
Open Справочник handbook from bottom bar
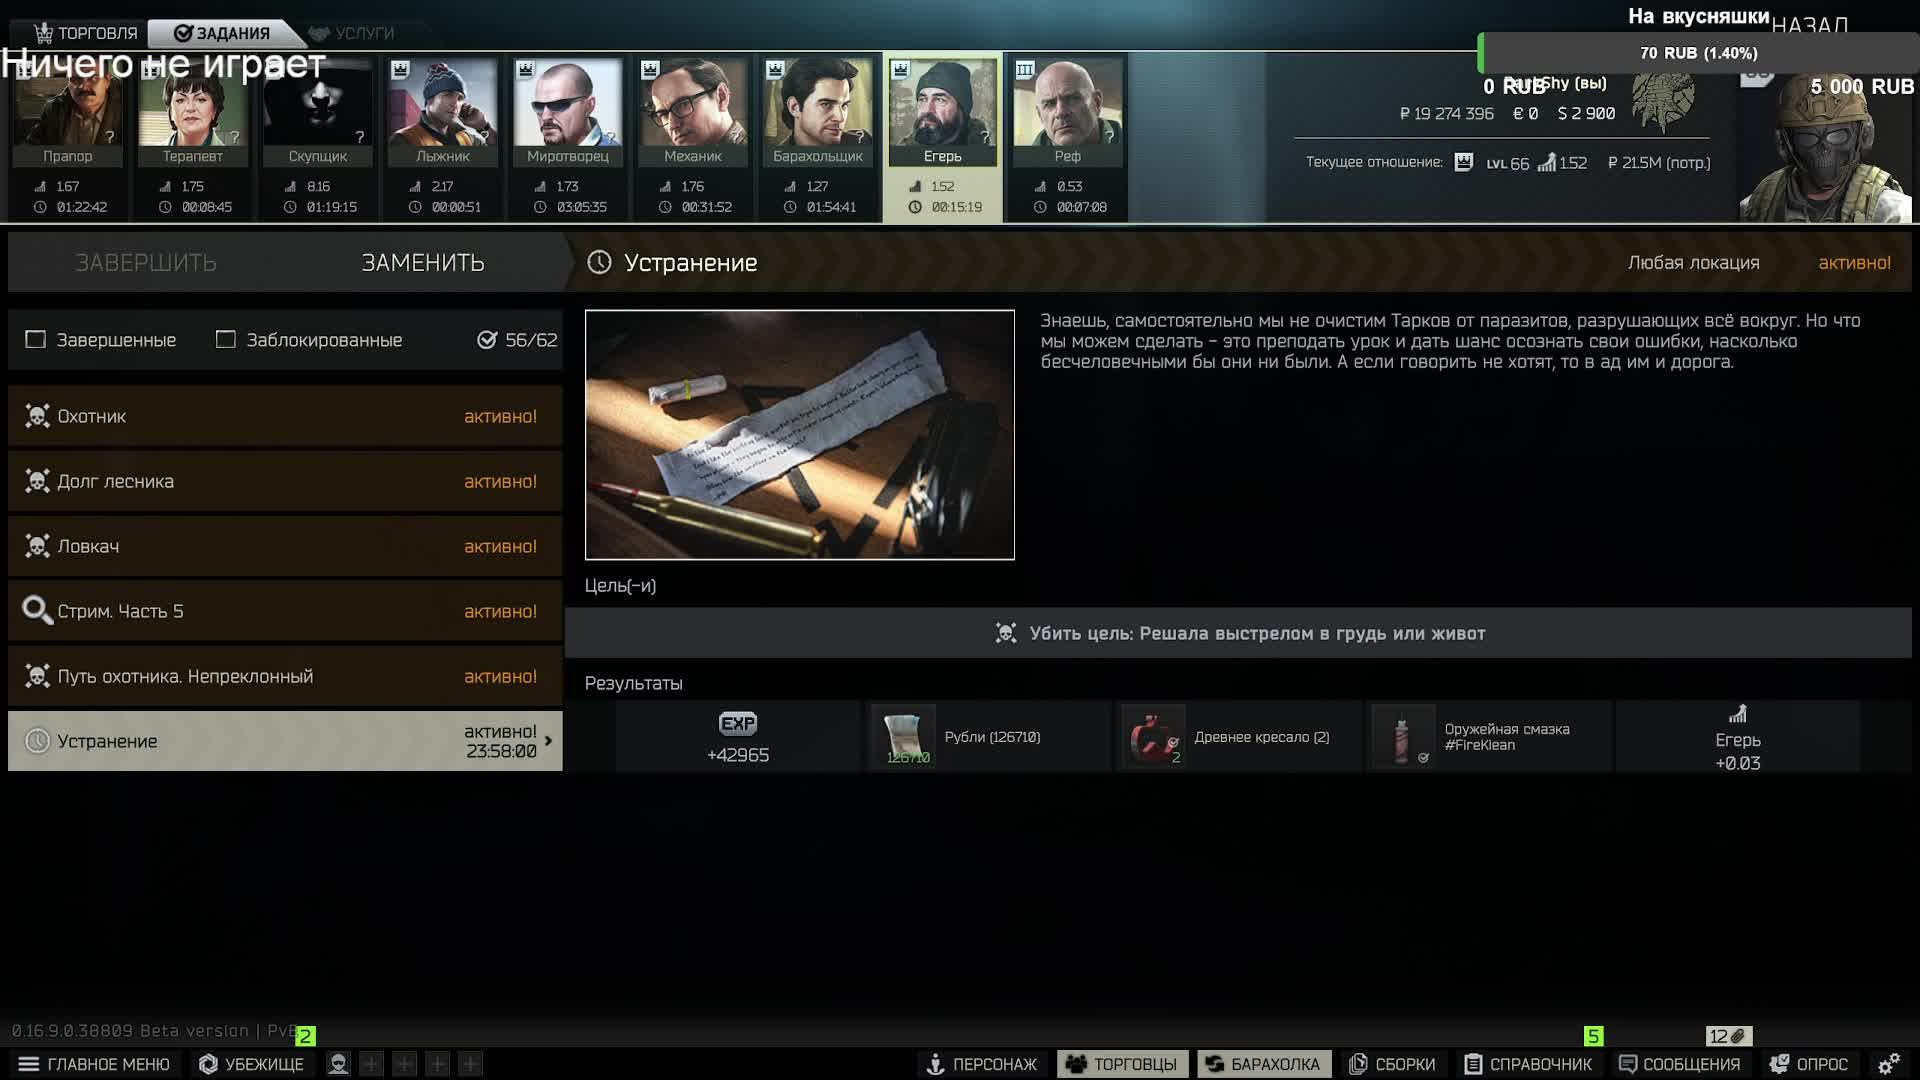[x=1528, y=1064]
